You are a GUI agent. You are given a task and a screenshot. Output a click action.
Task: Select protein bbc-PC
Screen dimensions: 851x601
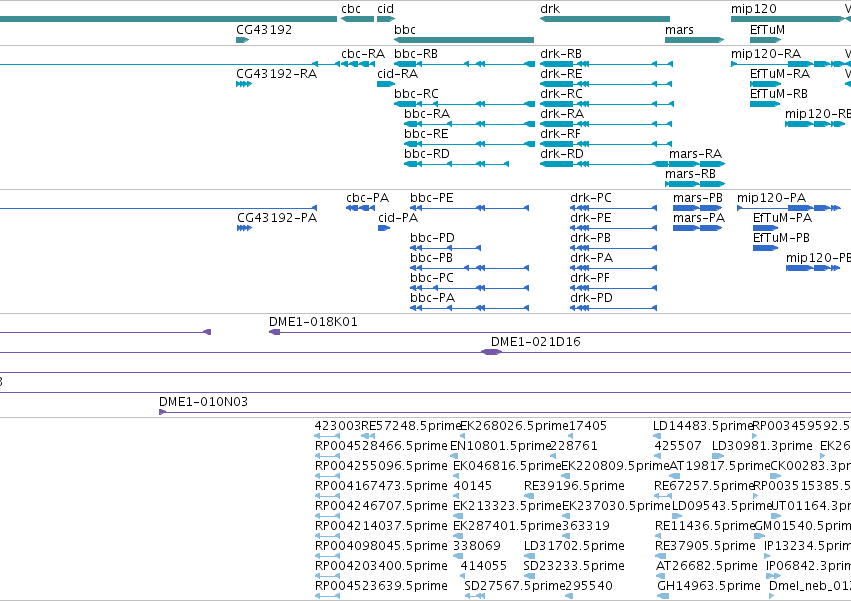coord(431,279)
